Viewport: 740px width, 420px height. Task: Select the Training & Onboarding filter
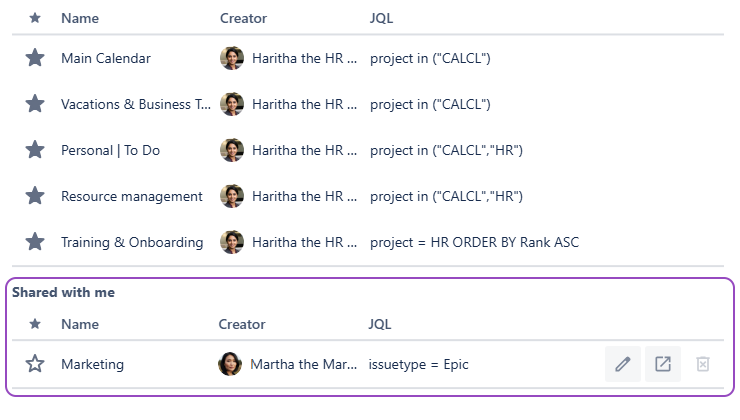tap(132, 242)
